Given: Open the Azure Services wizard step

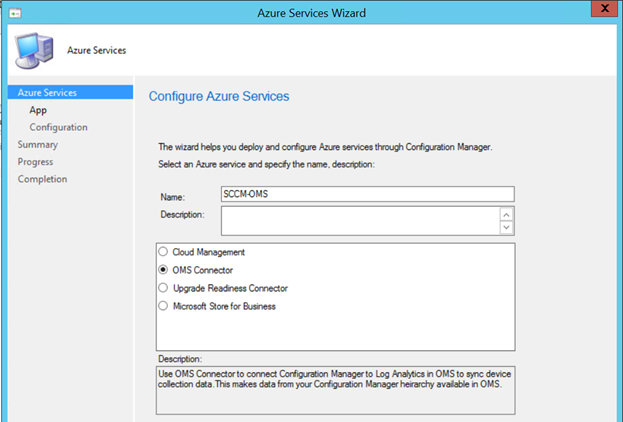Looking at the screenshot, I should (x=70, y=92).
